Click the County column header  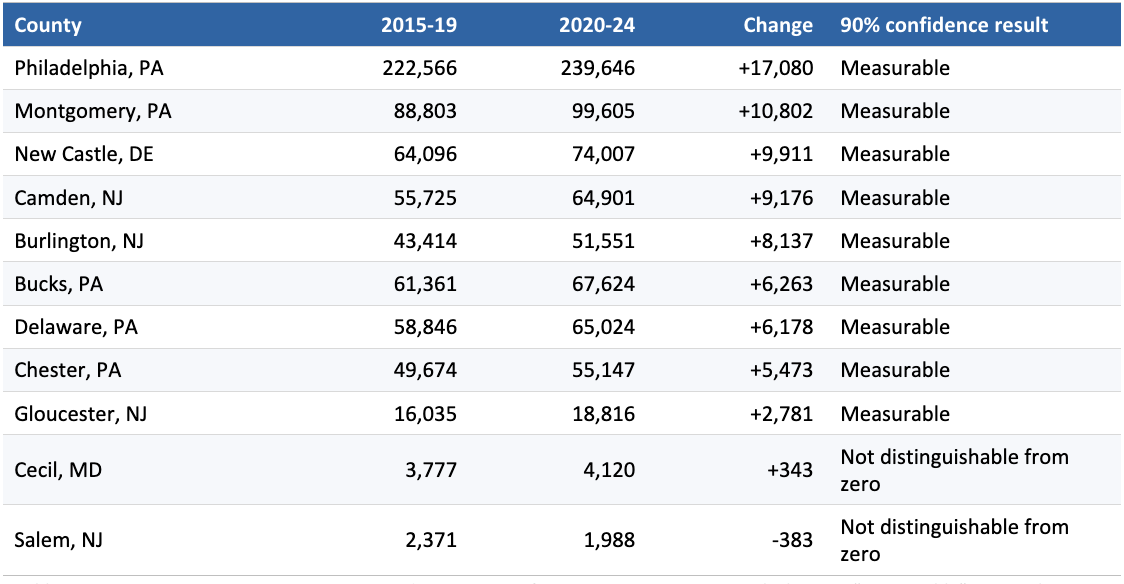[48, 25]
